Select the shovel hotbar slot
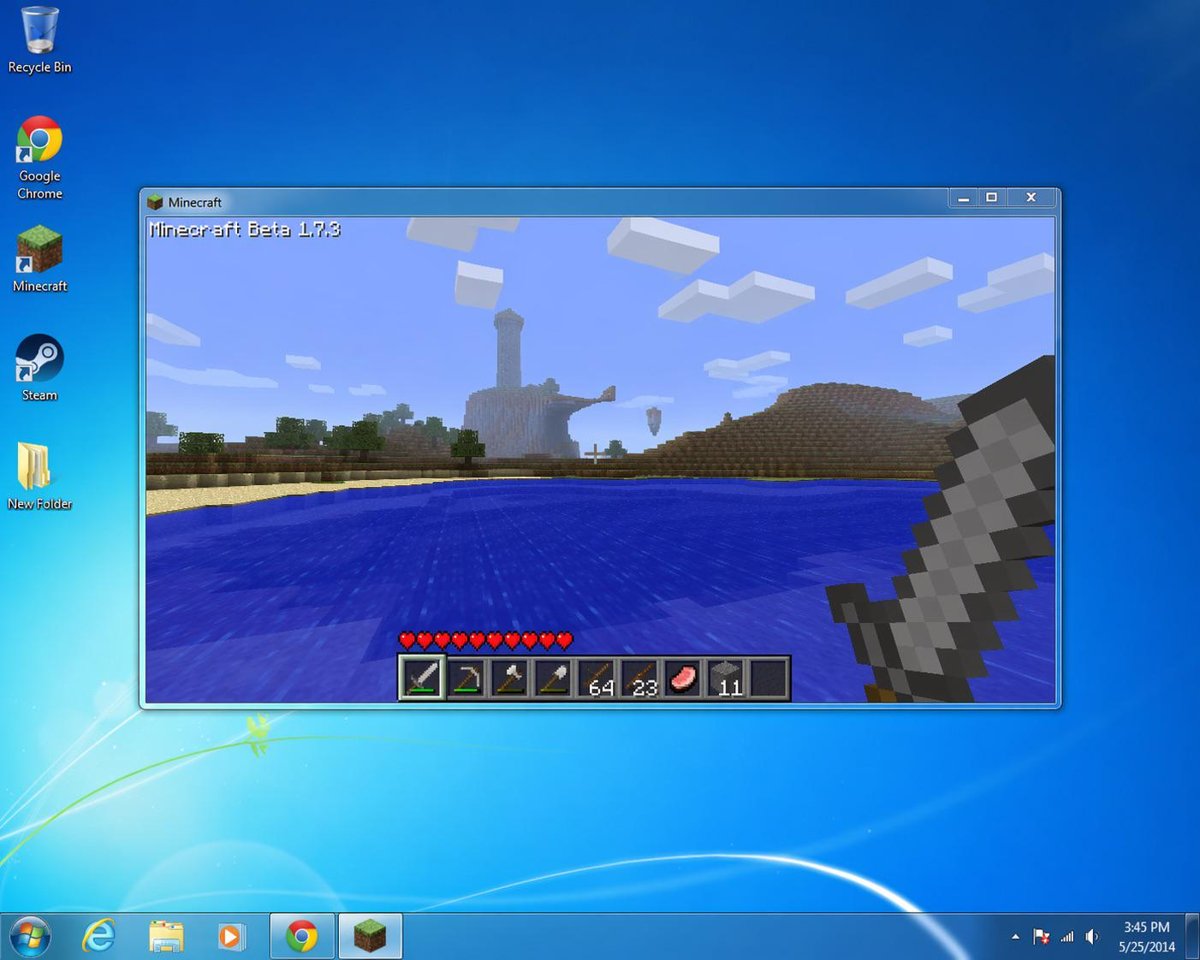 tap(552, 678)
